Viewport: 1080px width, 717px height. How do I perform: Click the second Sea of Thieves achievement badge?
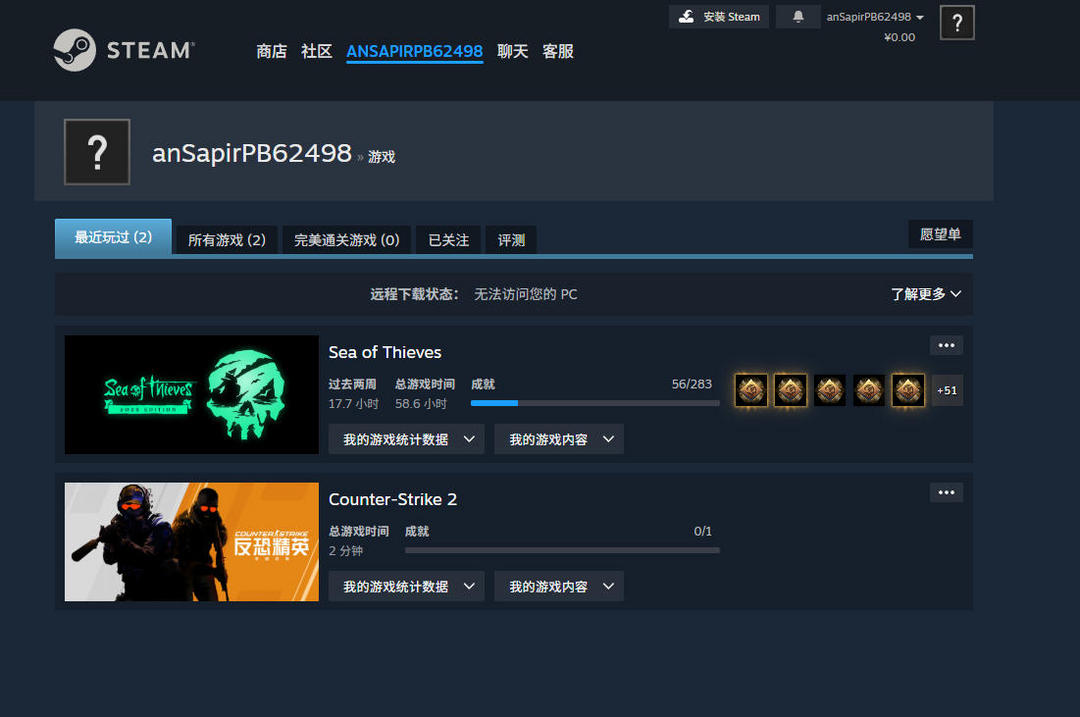[x=790, y=391]
